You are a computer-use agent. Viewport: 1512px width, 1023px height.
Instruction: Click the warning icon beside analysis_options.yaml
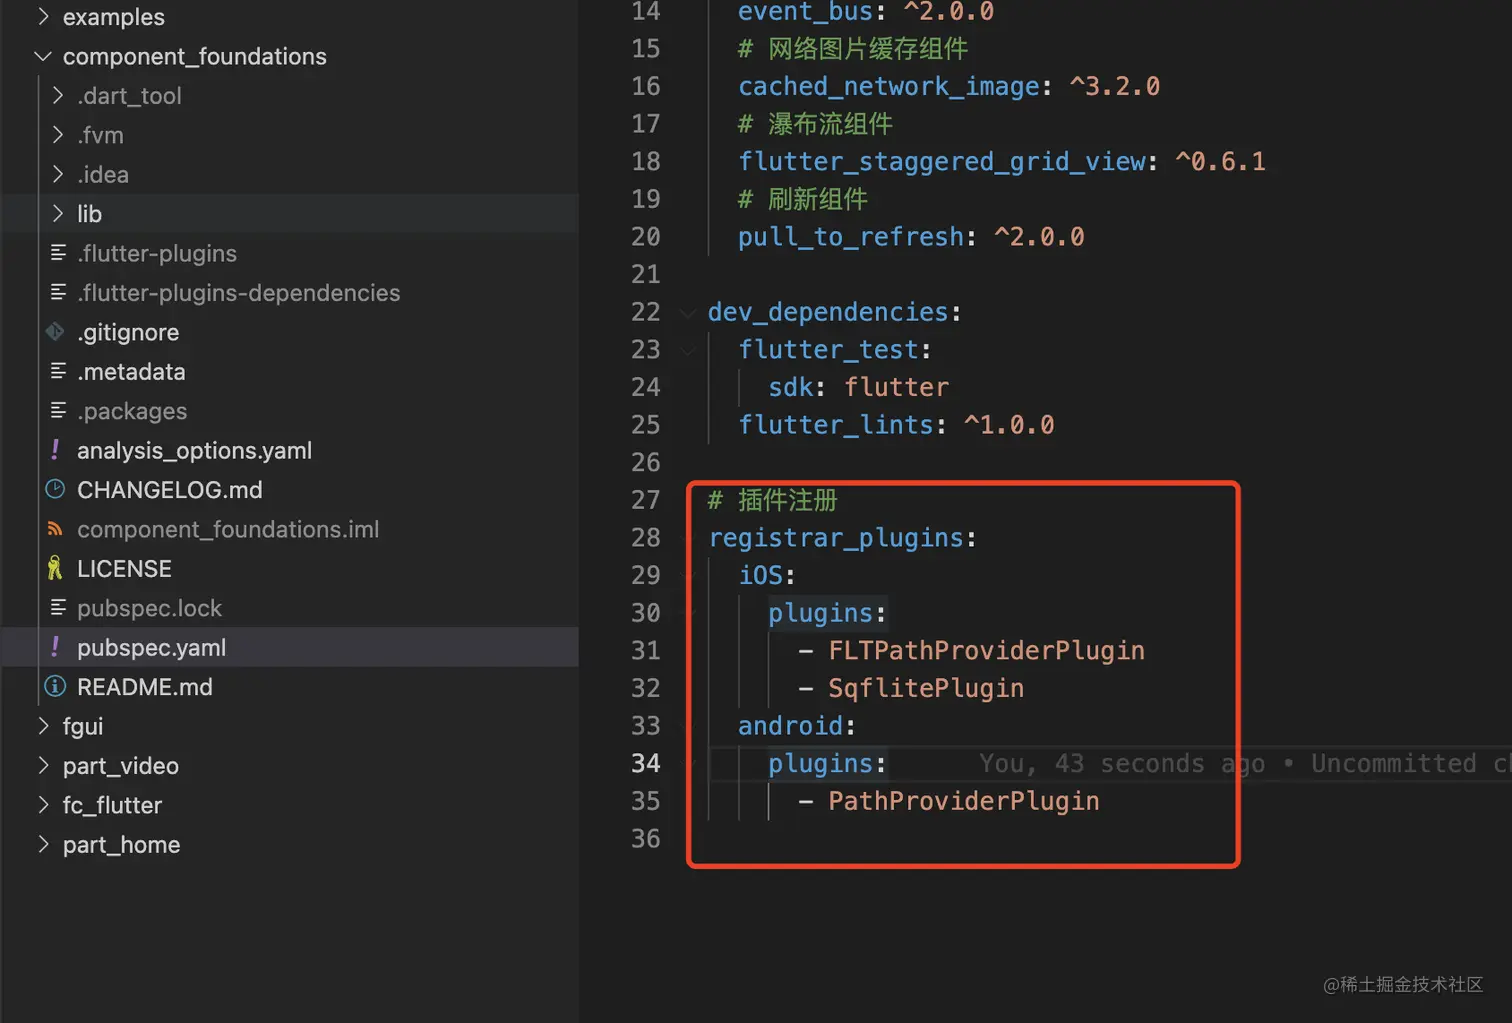pyautogui.click(x=55, y=450)
